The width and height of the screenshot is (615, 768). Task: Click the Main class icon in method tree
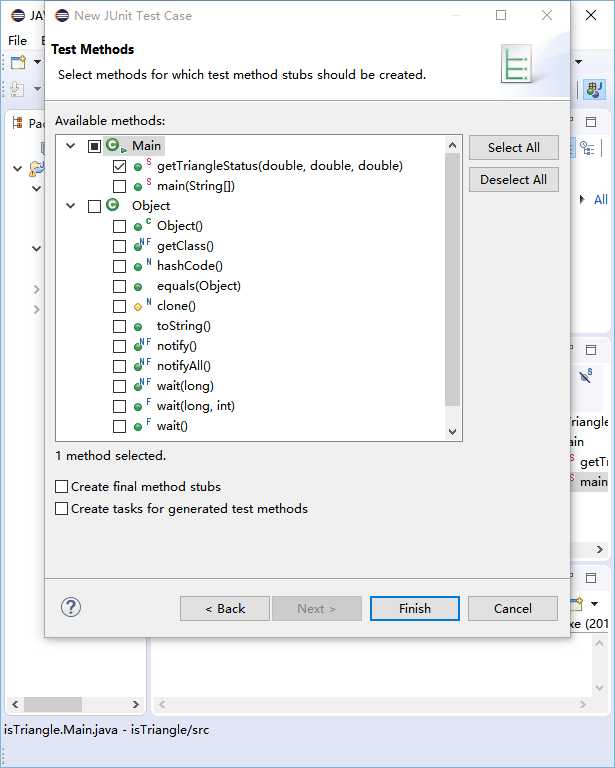tap(116, 145)
